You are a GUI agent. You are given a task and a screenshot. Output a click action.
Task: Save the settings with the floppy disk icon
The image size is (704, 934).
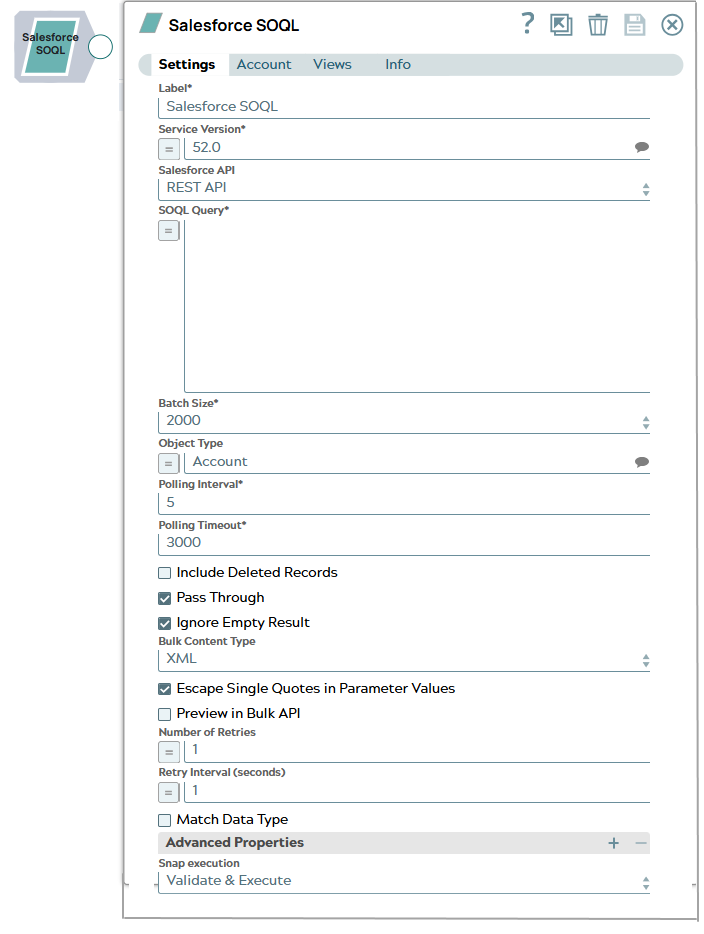634,25
